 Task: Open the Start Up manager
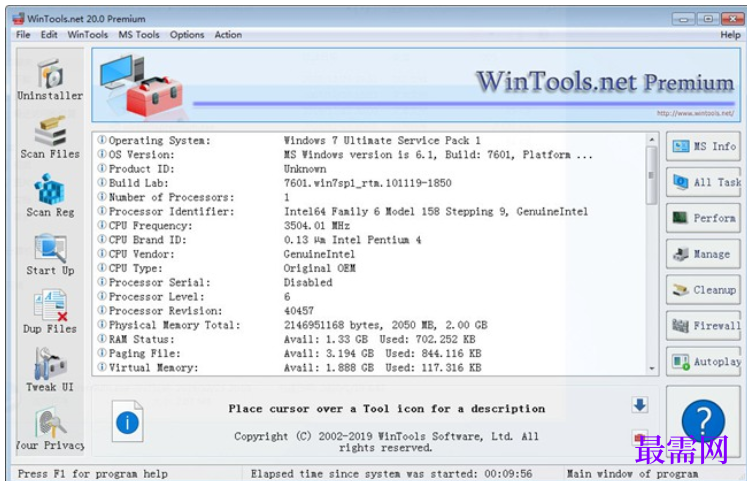(50, 254)
